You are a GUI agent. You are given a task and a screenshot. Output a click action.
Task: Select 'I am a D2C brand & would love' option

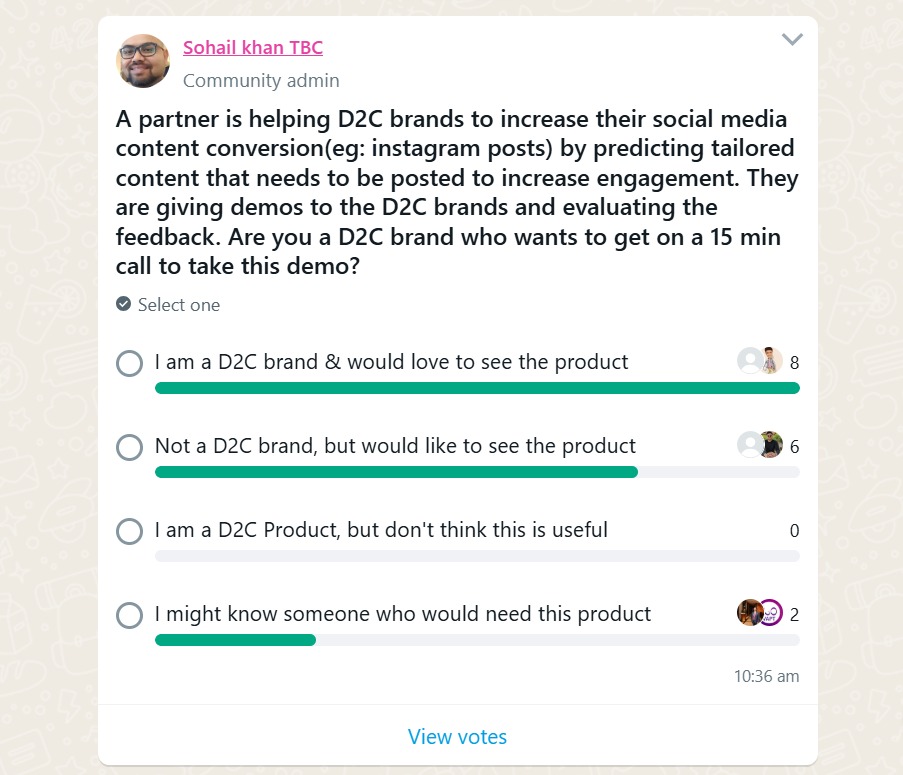[130, 363]
